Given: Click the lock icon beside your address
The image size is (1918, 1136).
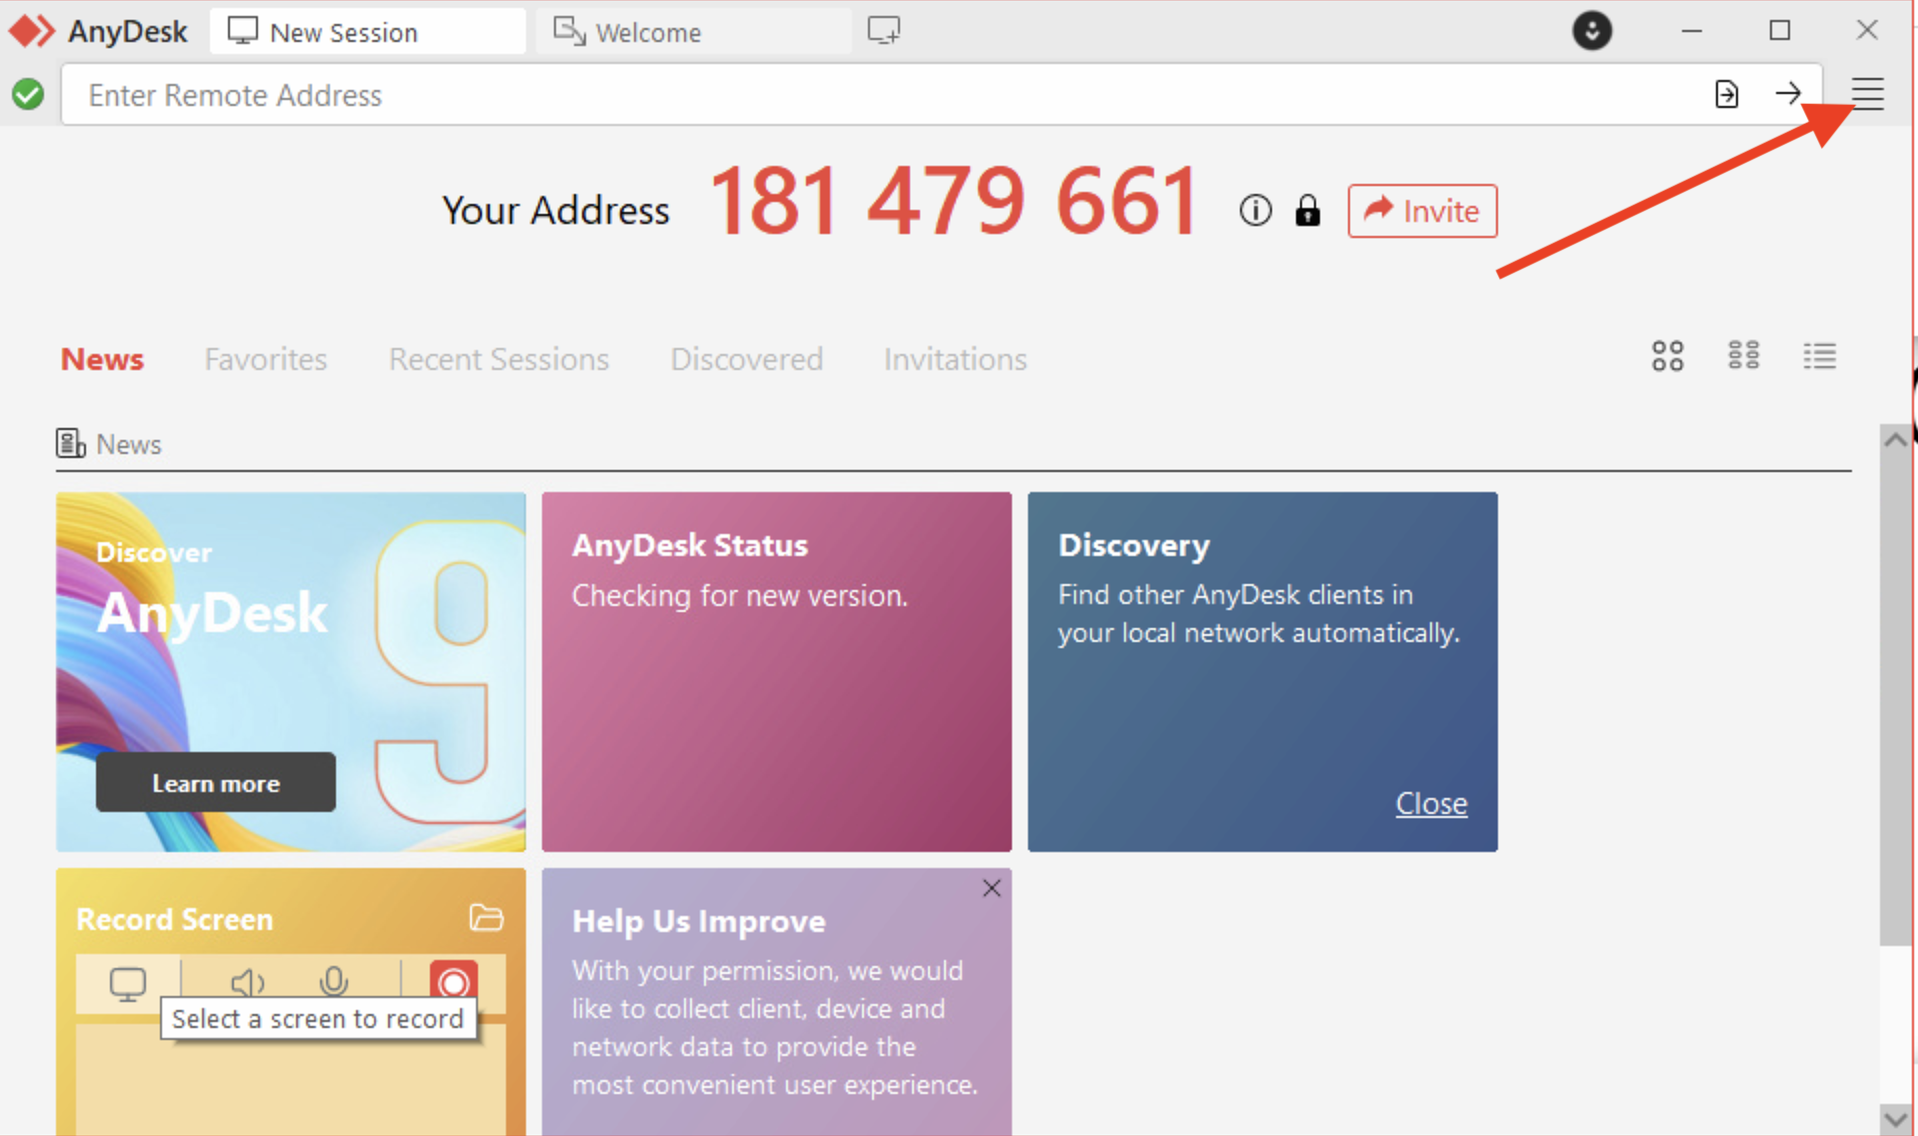Looking at the screenshot, I should (x=1307, y=211).
